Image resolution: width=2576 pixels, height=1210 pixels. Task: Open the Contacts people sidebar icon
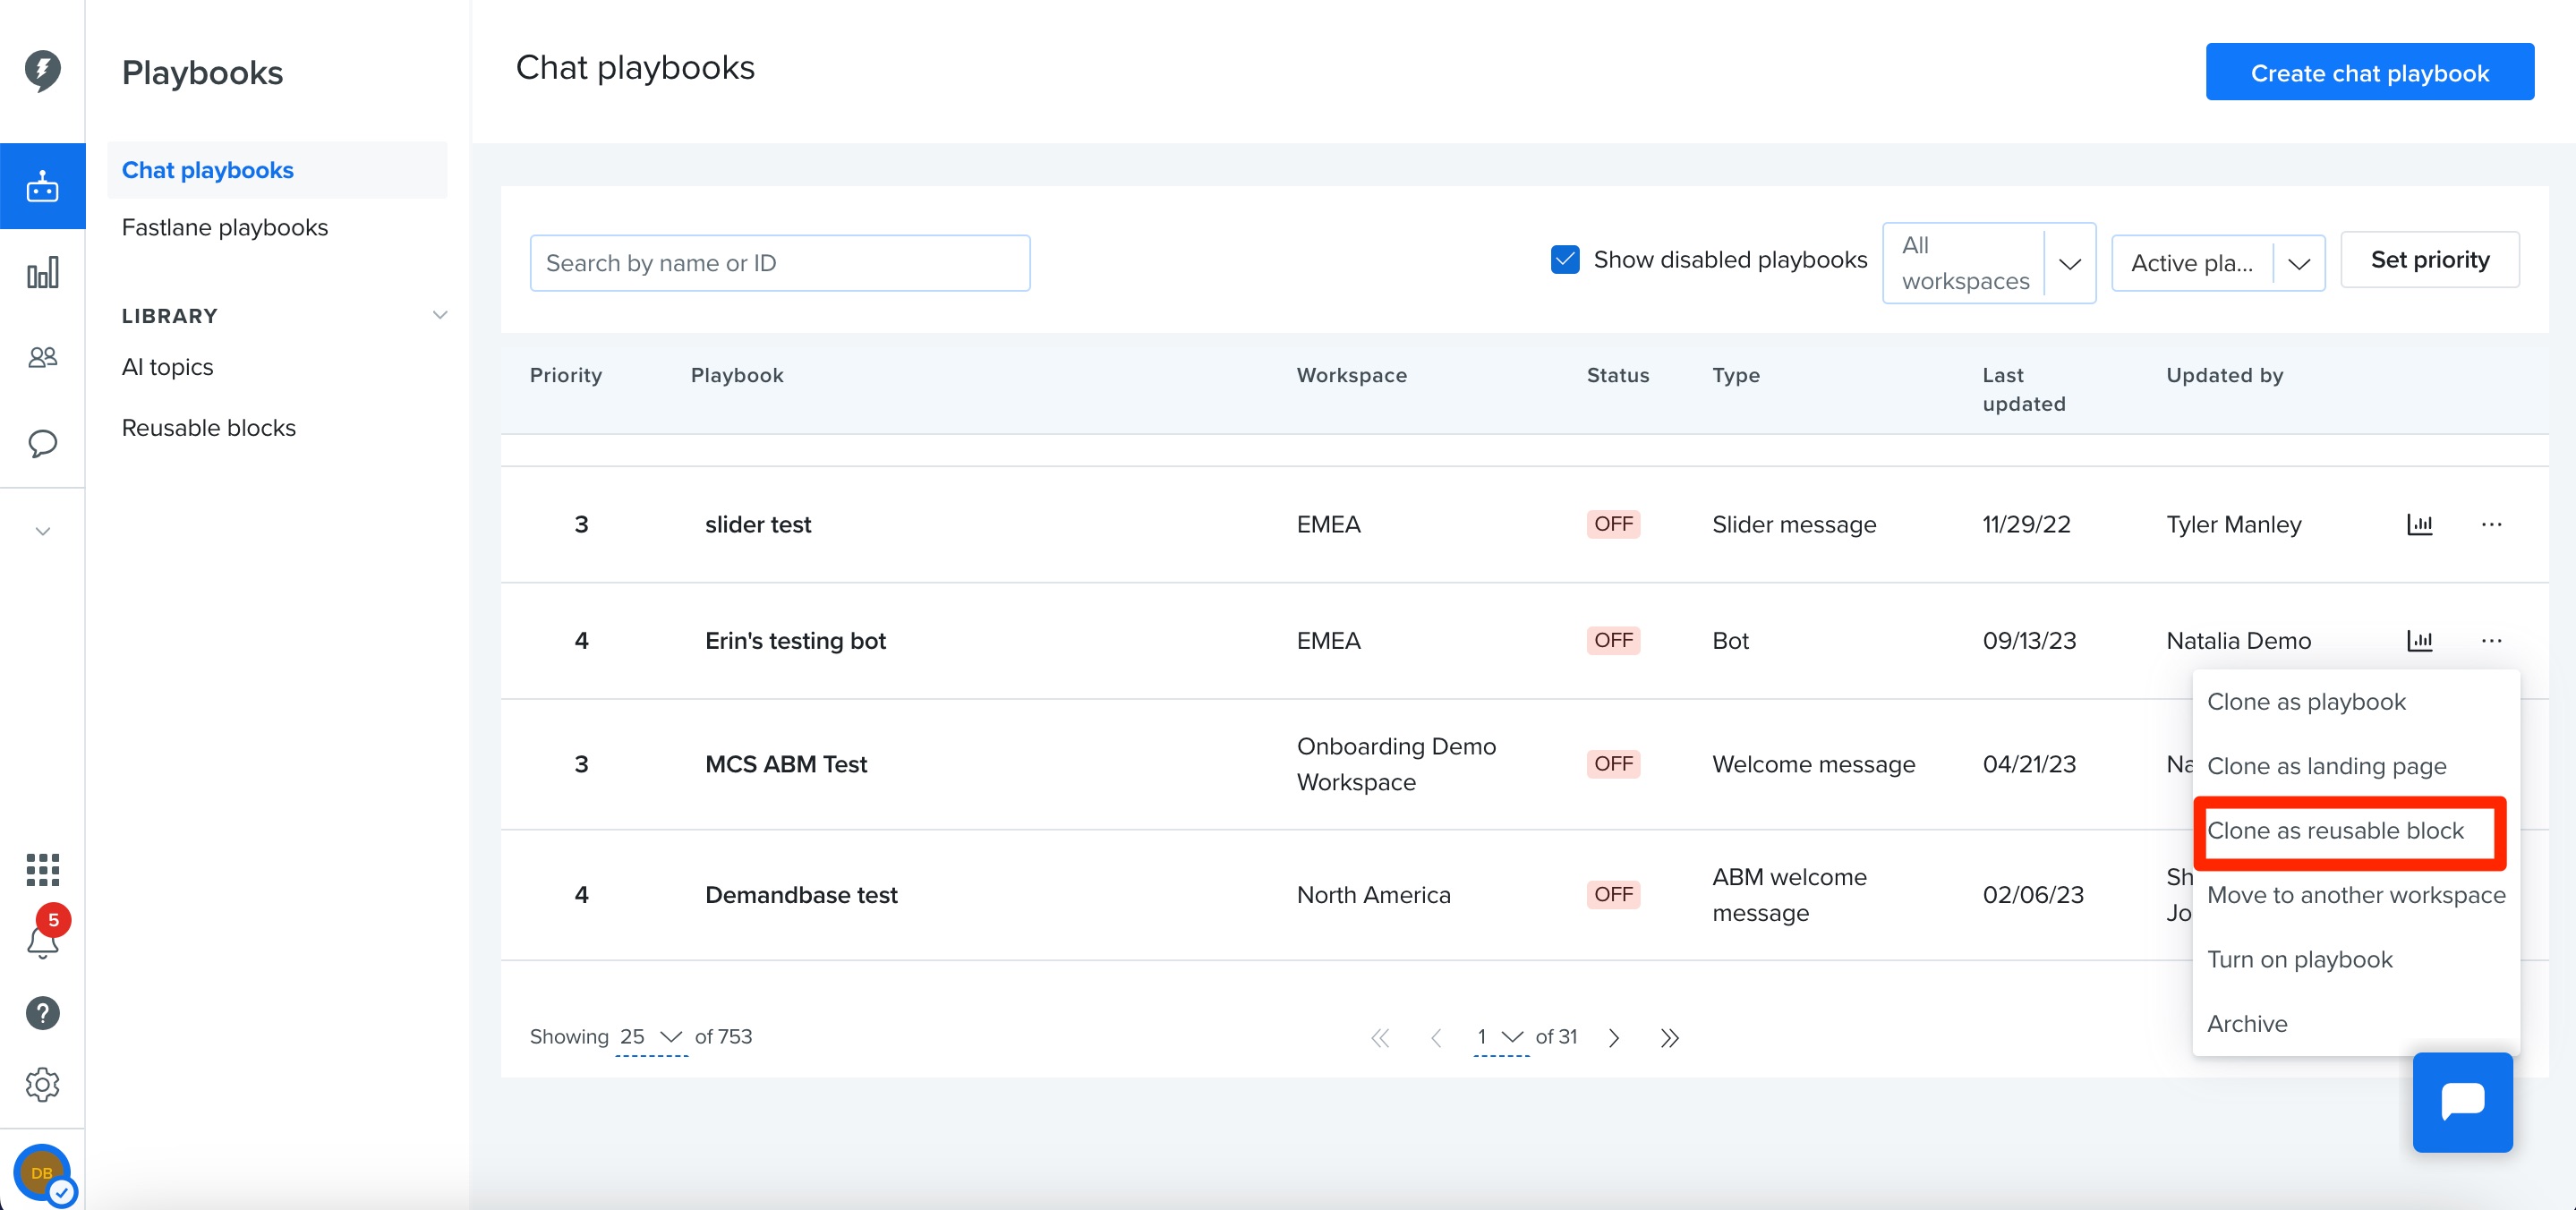(42, 357)
